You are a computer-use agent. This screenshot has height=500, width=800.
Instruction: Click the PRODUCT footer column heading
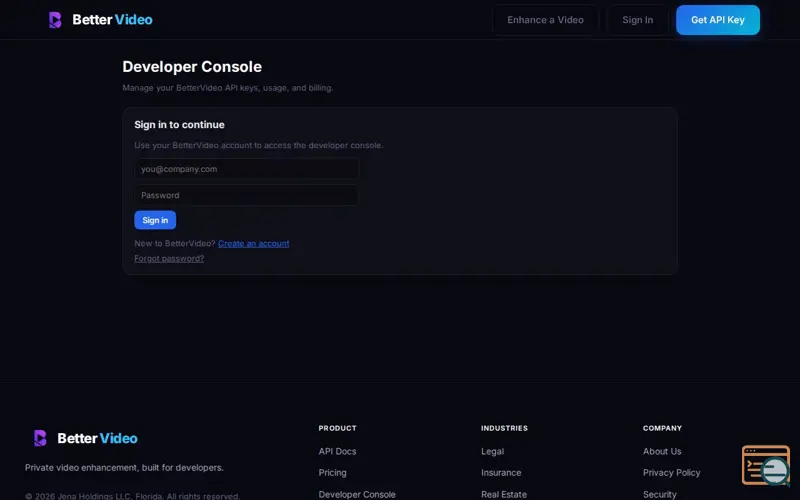337,428
